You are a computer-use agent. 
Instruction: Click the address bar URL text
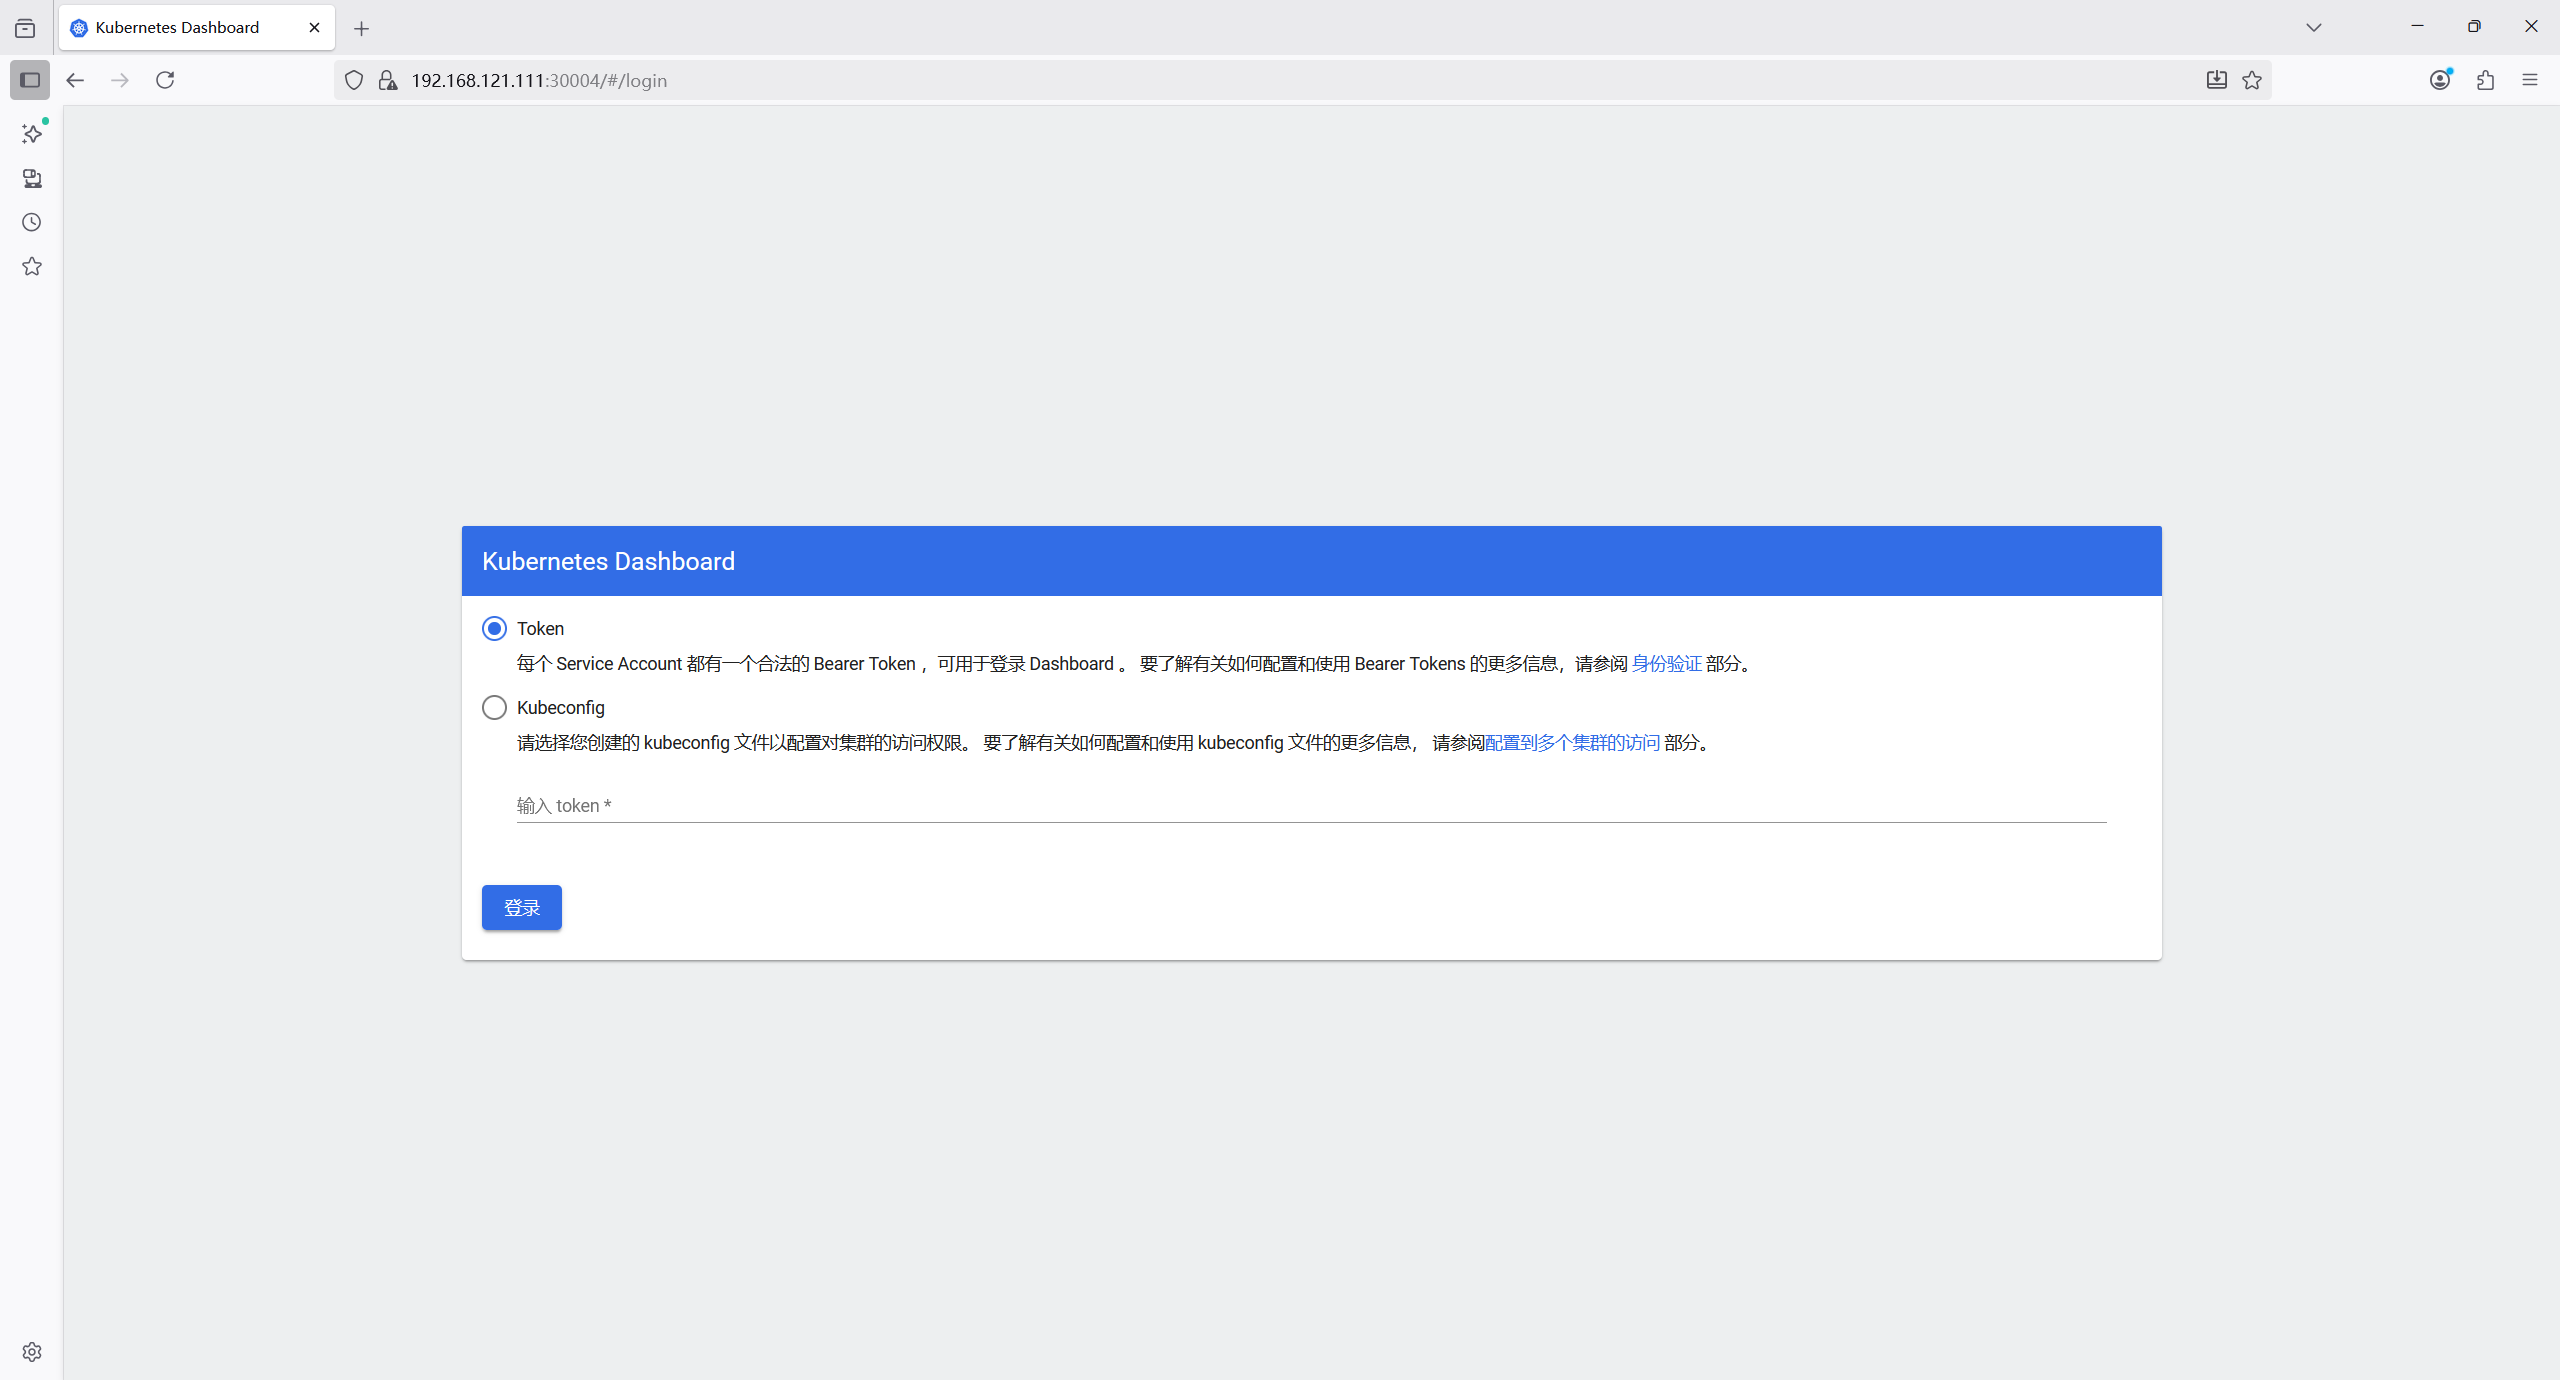coord(539,80)
